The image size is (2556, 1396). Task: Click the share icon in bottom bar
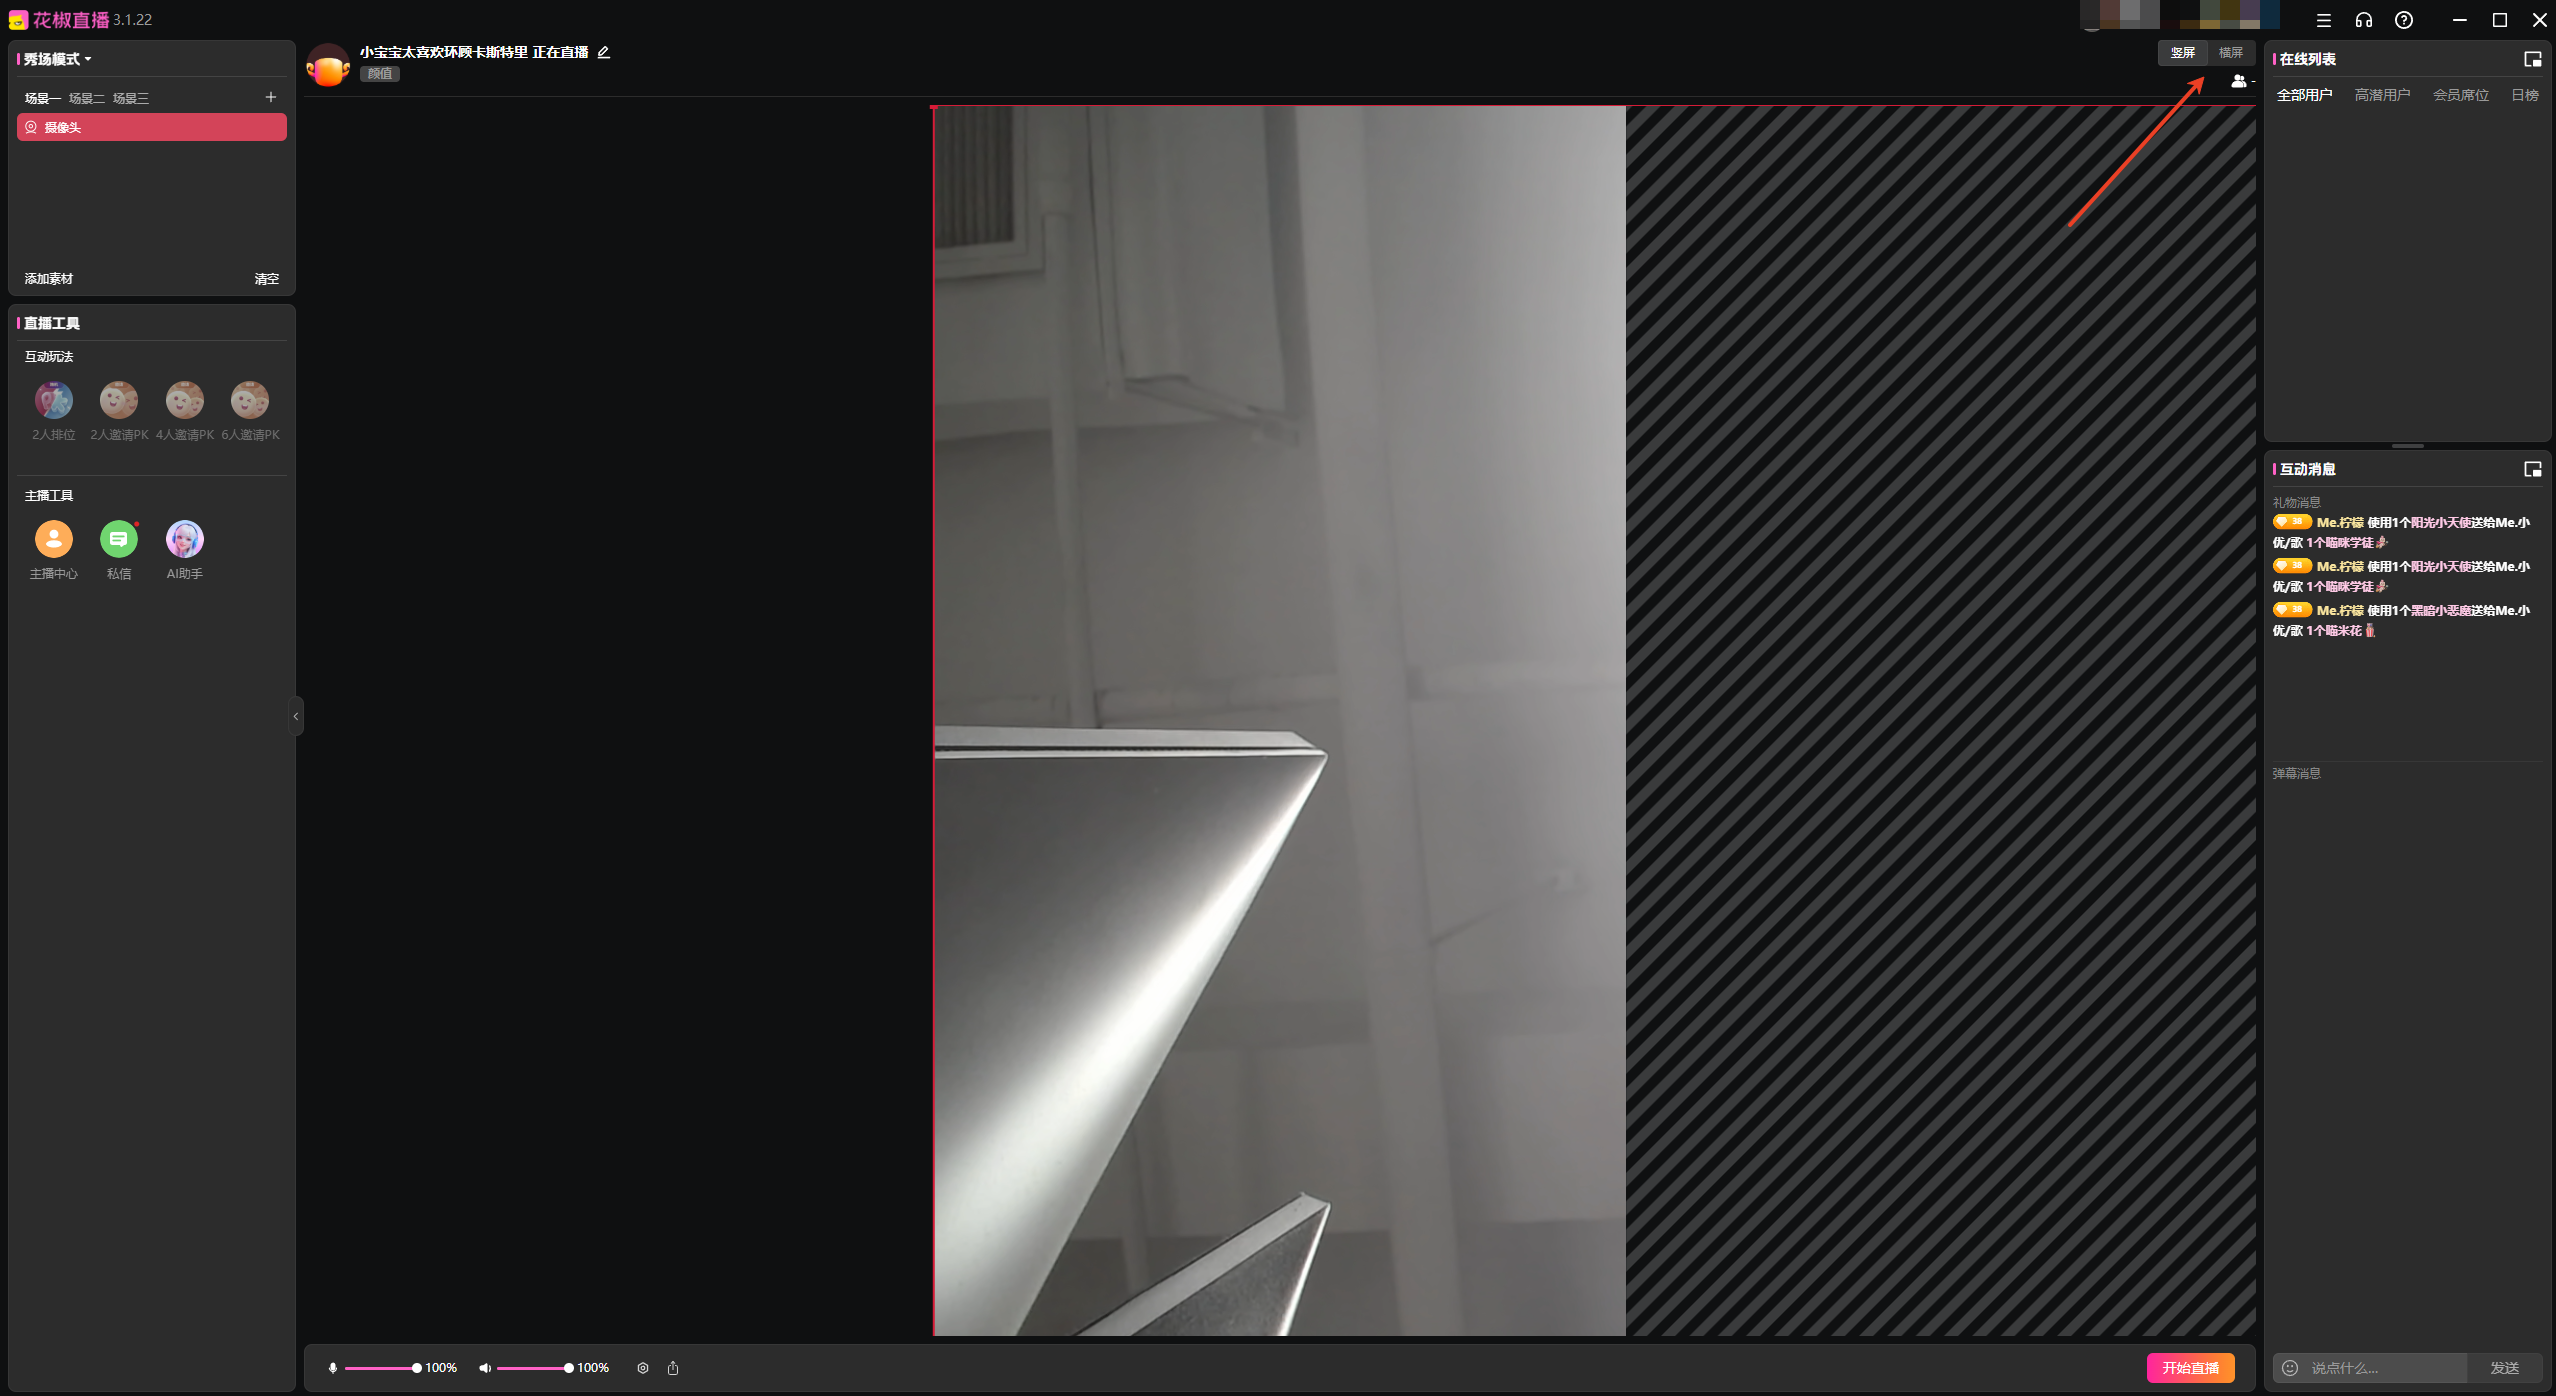(673, 1368)
